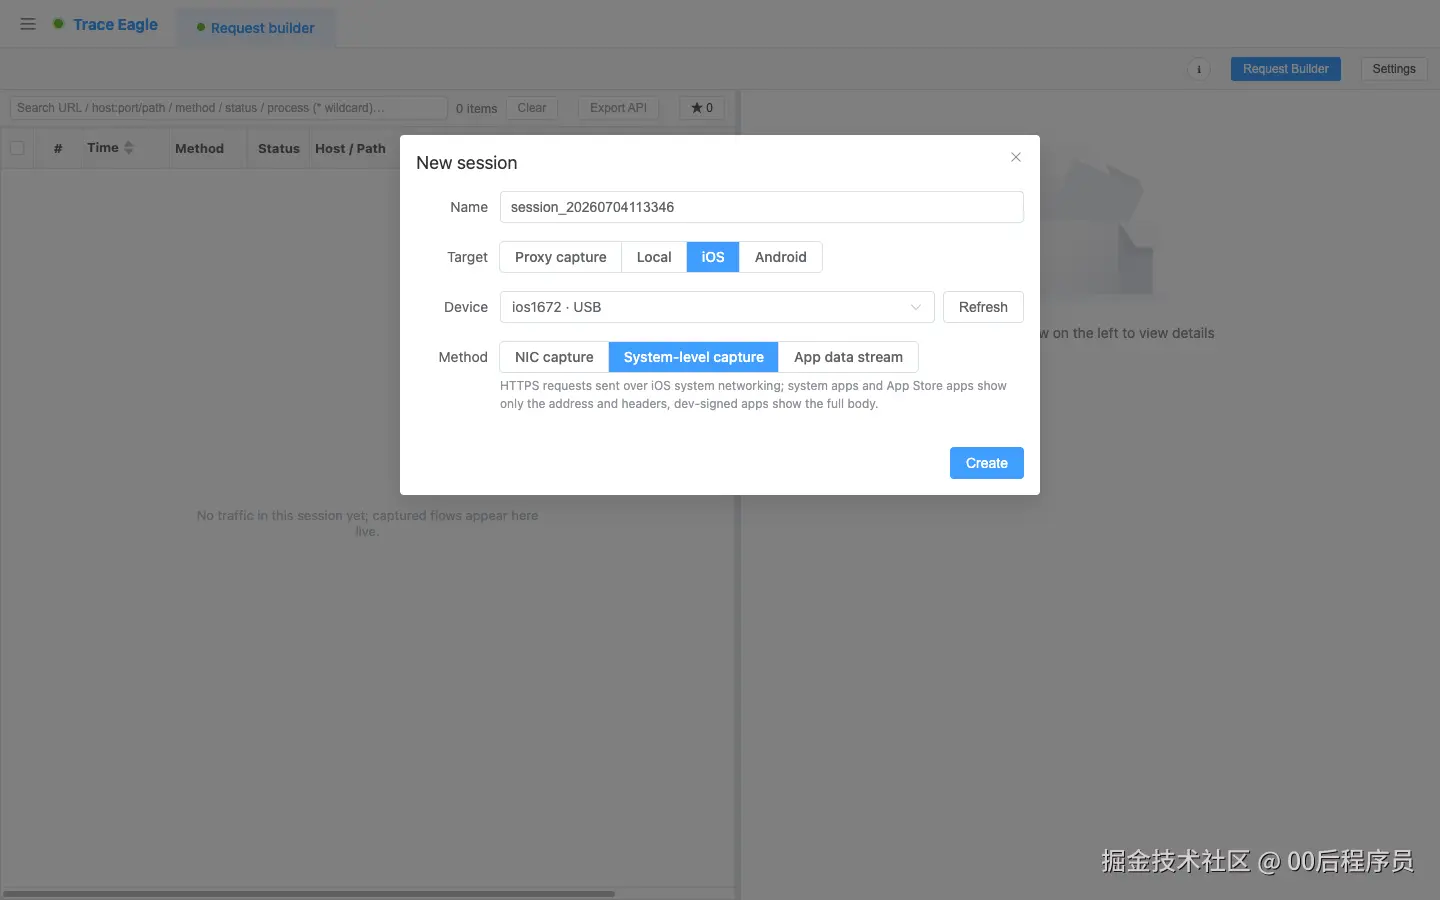Screen dimensions: 1440x900
Task: Click the # column header
Action: [x=58, y=148]
